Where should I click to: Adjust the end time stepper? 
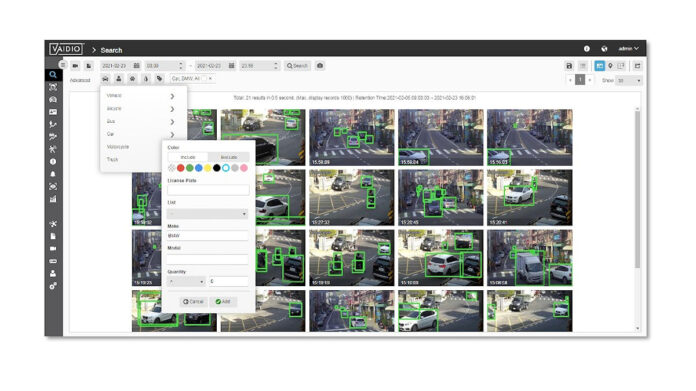pos(276,66)
